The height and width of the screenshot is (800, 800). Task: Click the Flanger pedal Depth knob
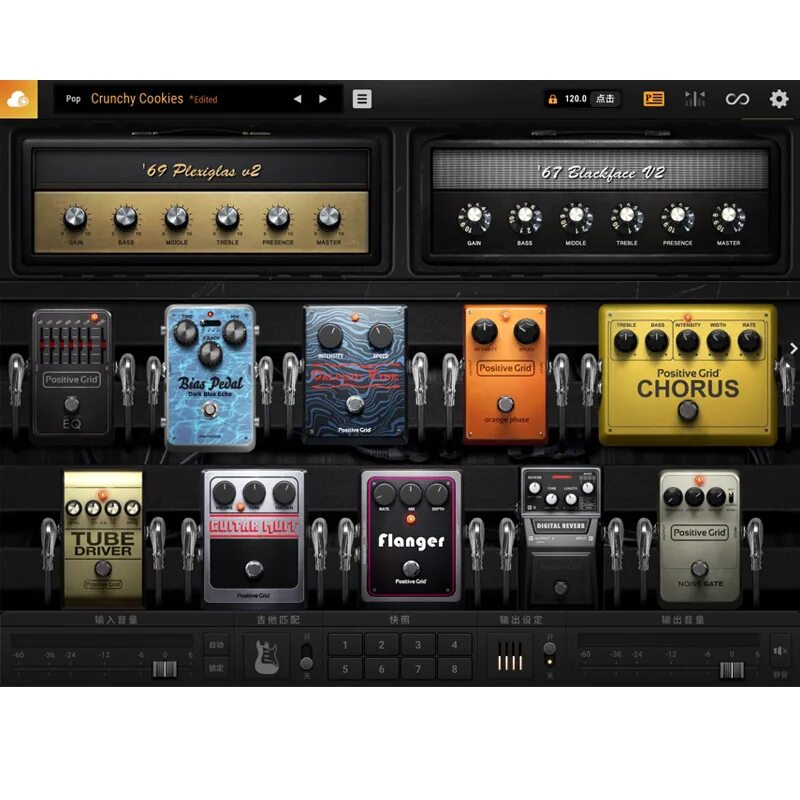[437, 494]
